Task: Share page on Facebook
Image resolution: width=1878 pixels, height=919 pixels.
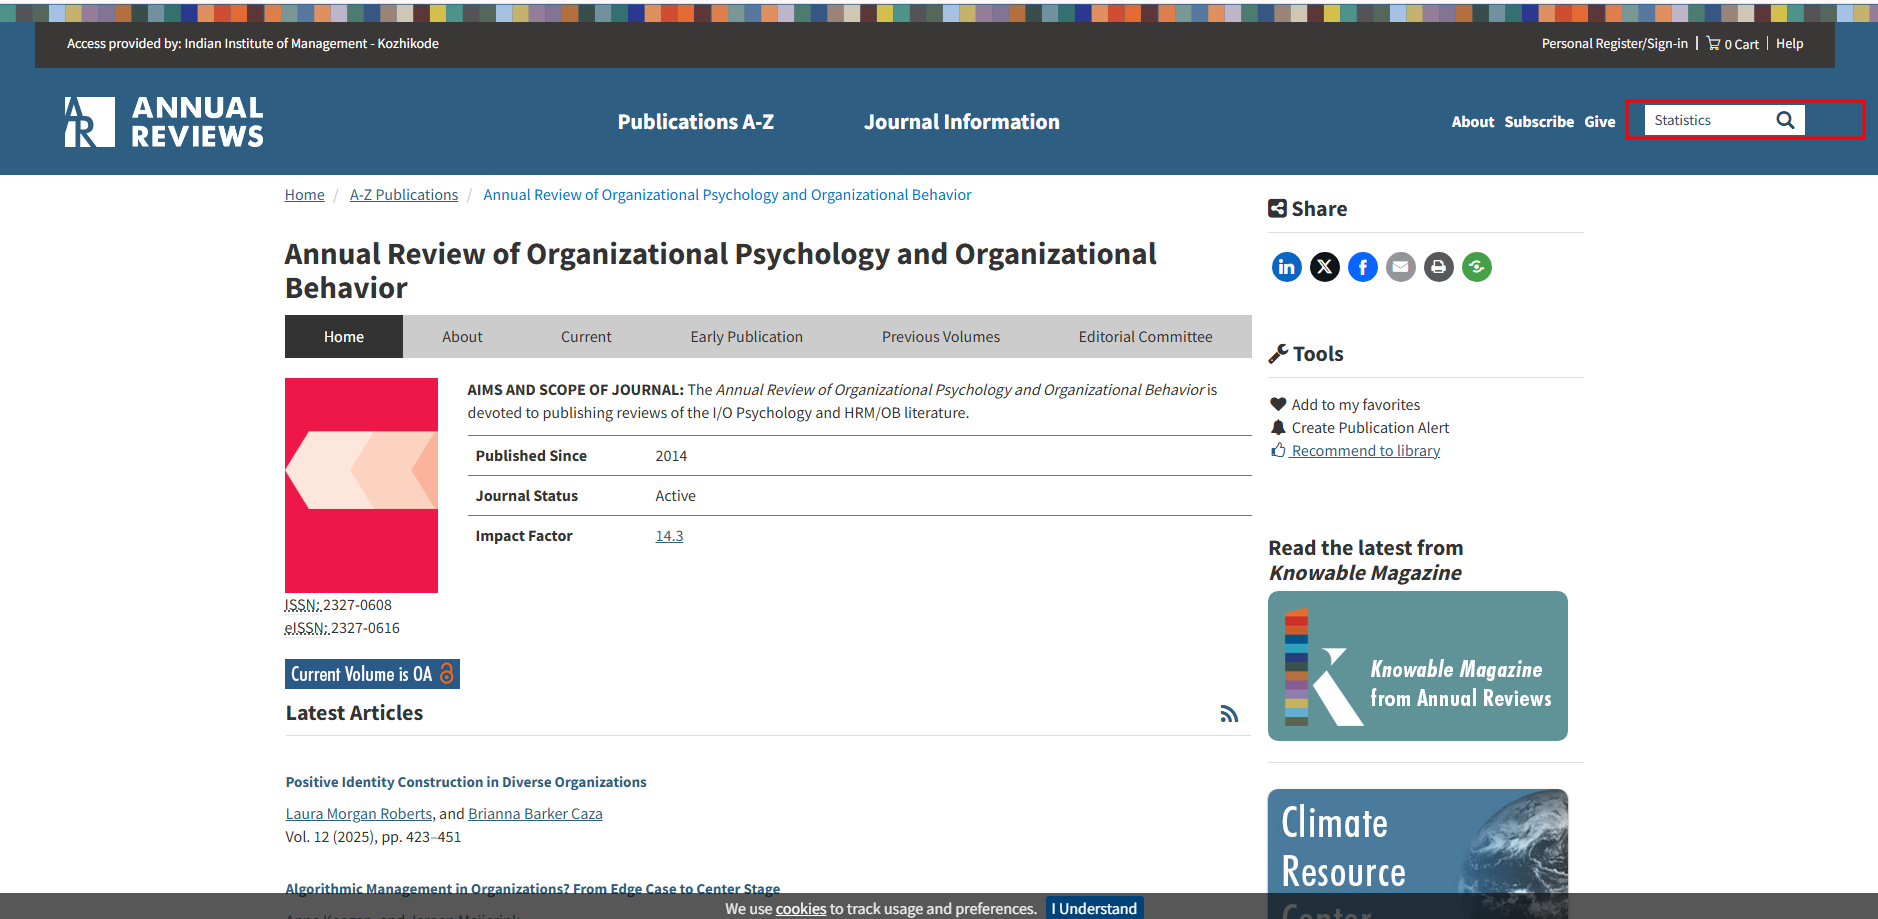Action: 1362,267
